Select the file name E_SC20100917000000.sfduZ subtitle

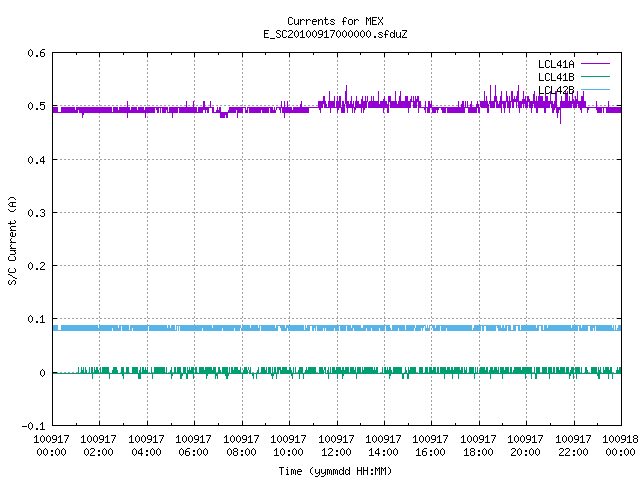coord(335,34)
